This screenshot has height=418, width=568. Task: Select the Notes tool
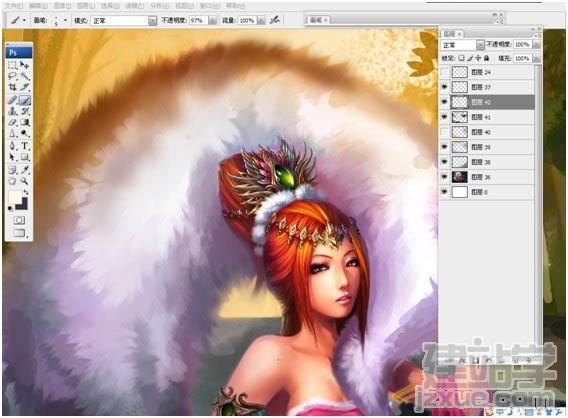[x=13, y=169]
